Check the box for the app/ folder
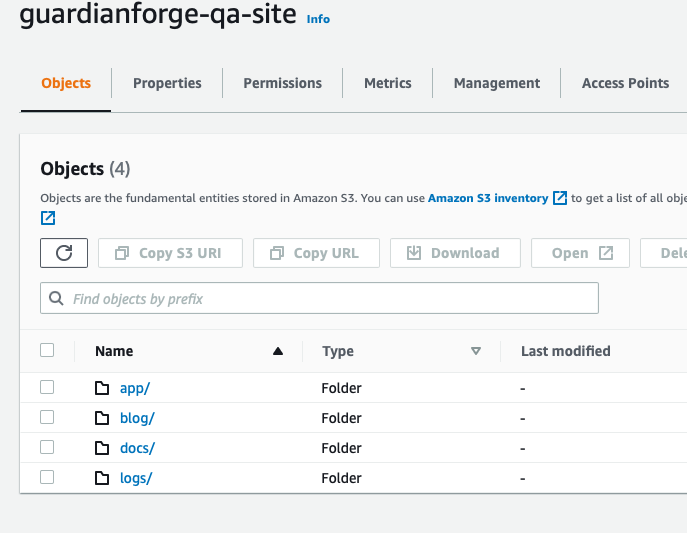This screenshot has height=533, width=687. [x=47, y=387]
